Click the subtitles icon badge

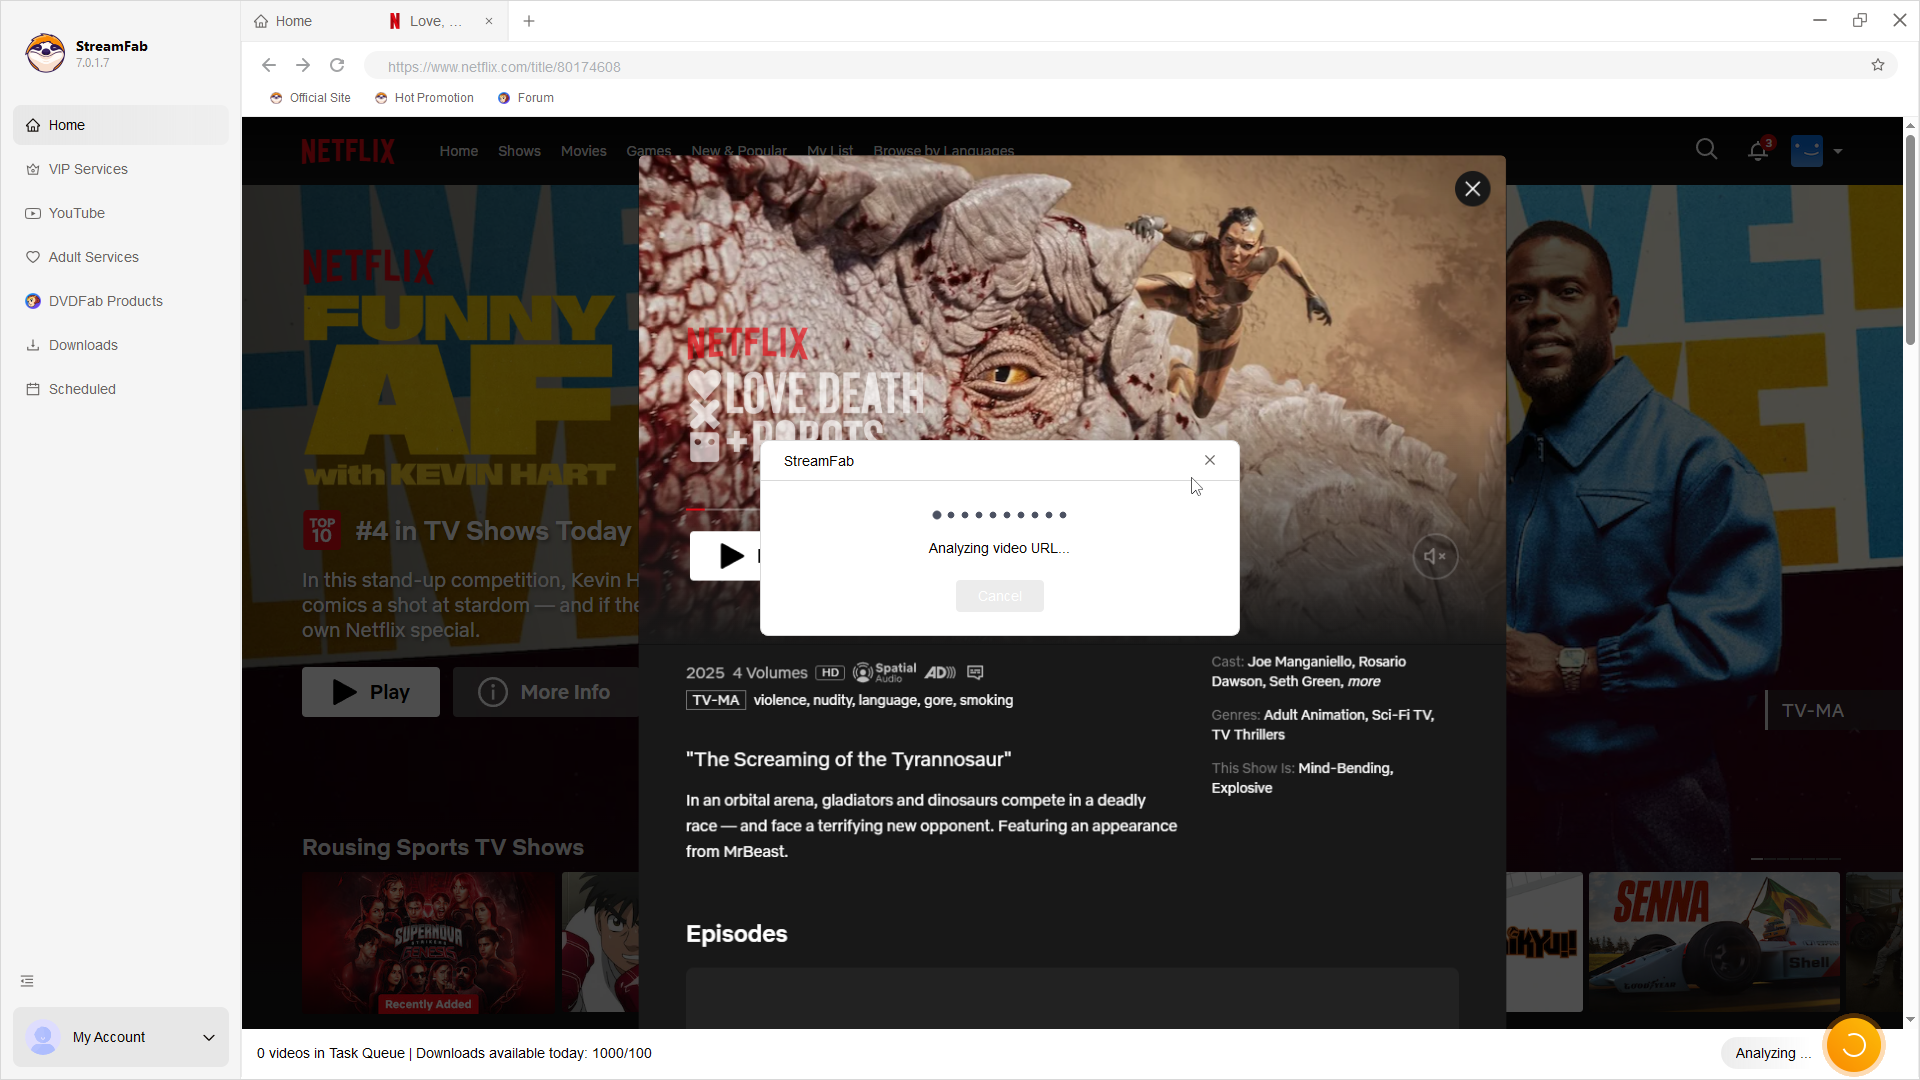975,672
